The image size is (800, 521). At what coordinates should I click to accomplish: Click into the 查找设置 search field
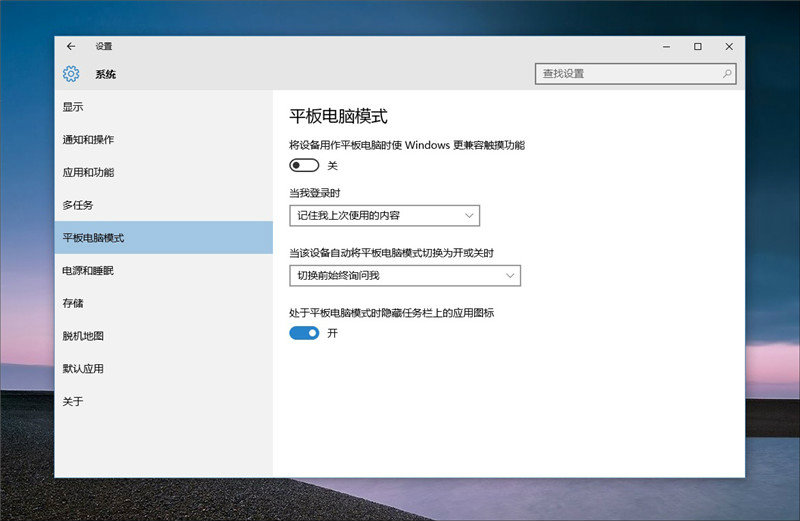tap(625, 74)
